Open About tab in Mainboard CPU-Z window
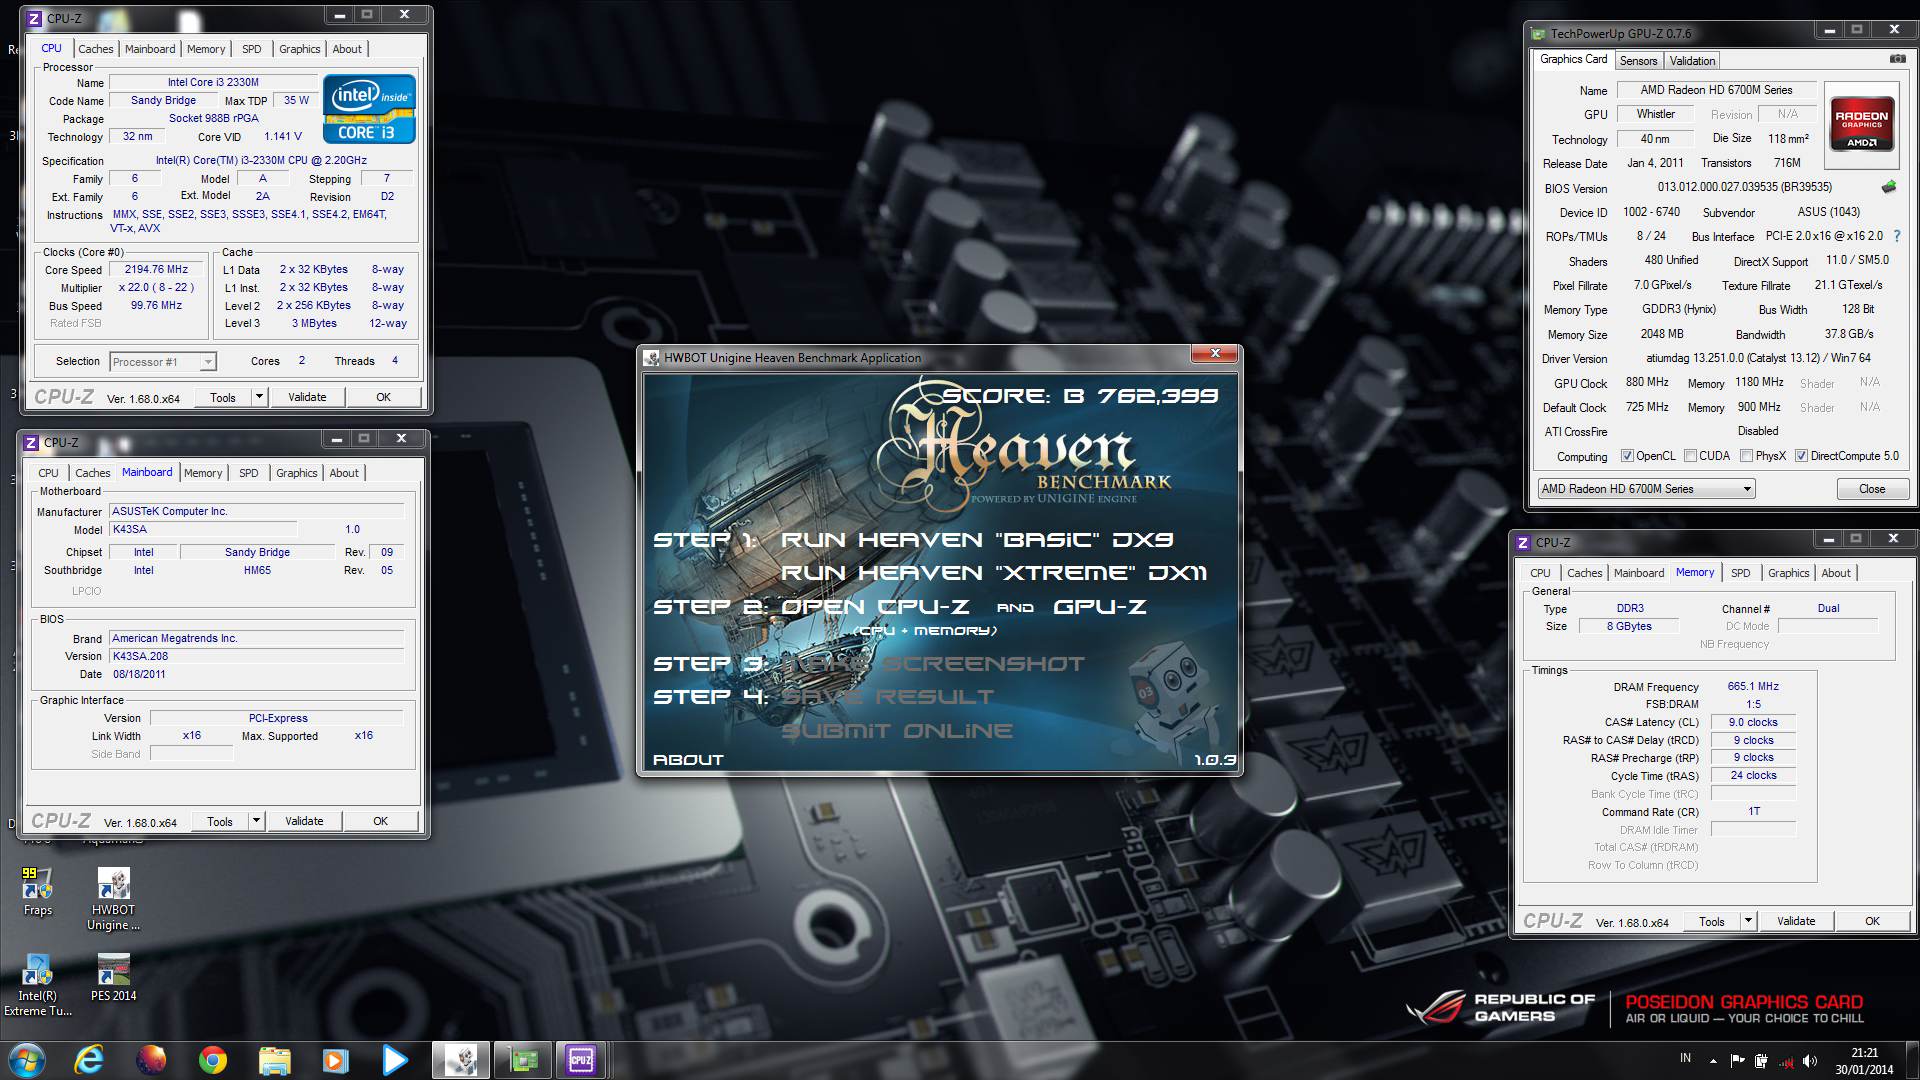This screenshot has width=1920, height=1080. [x=344, y=473]
